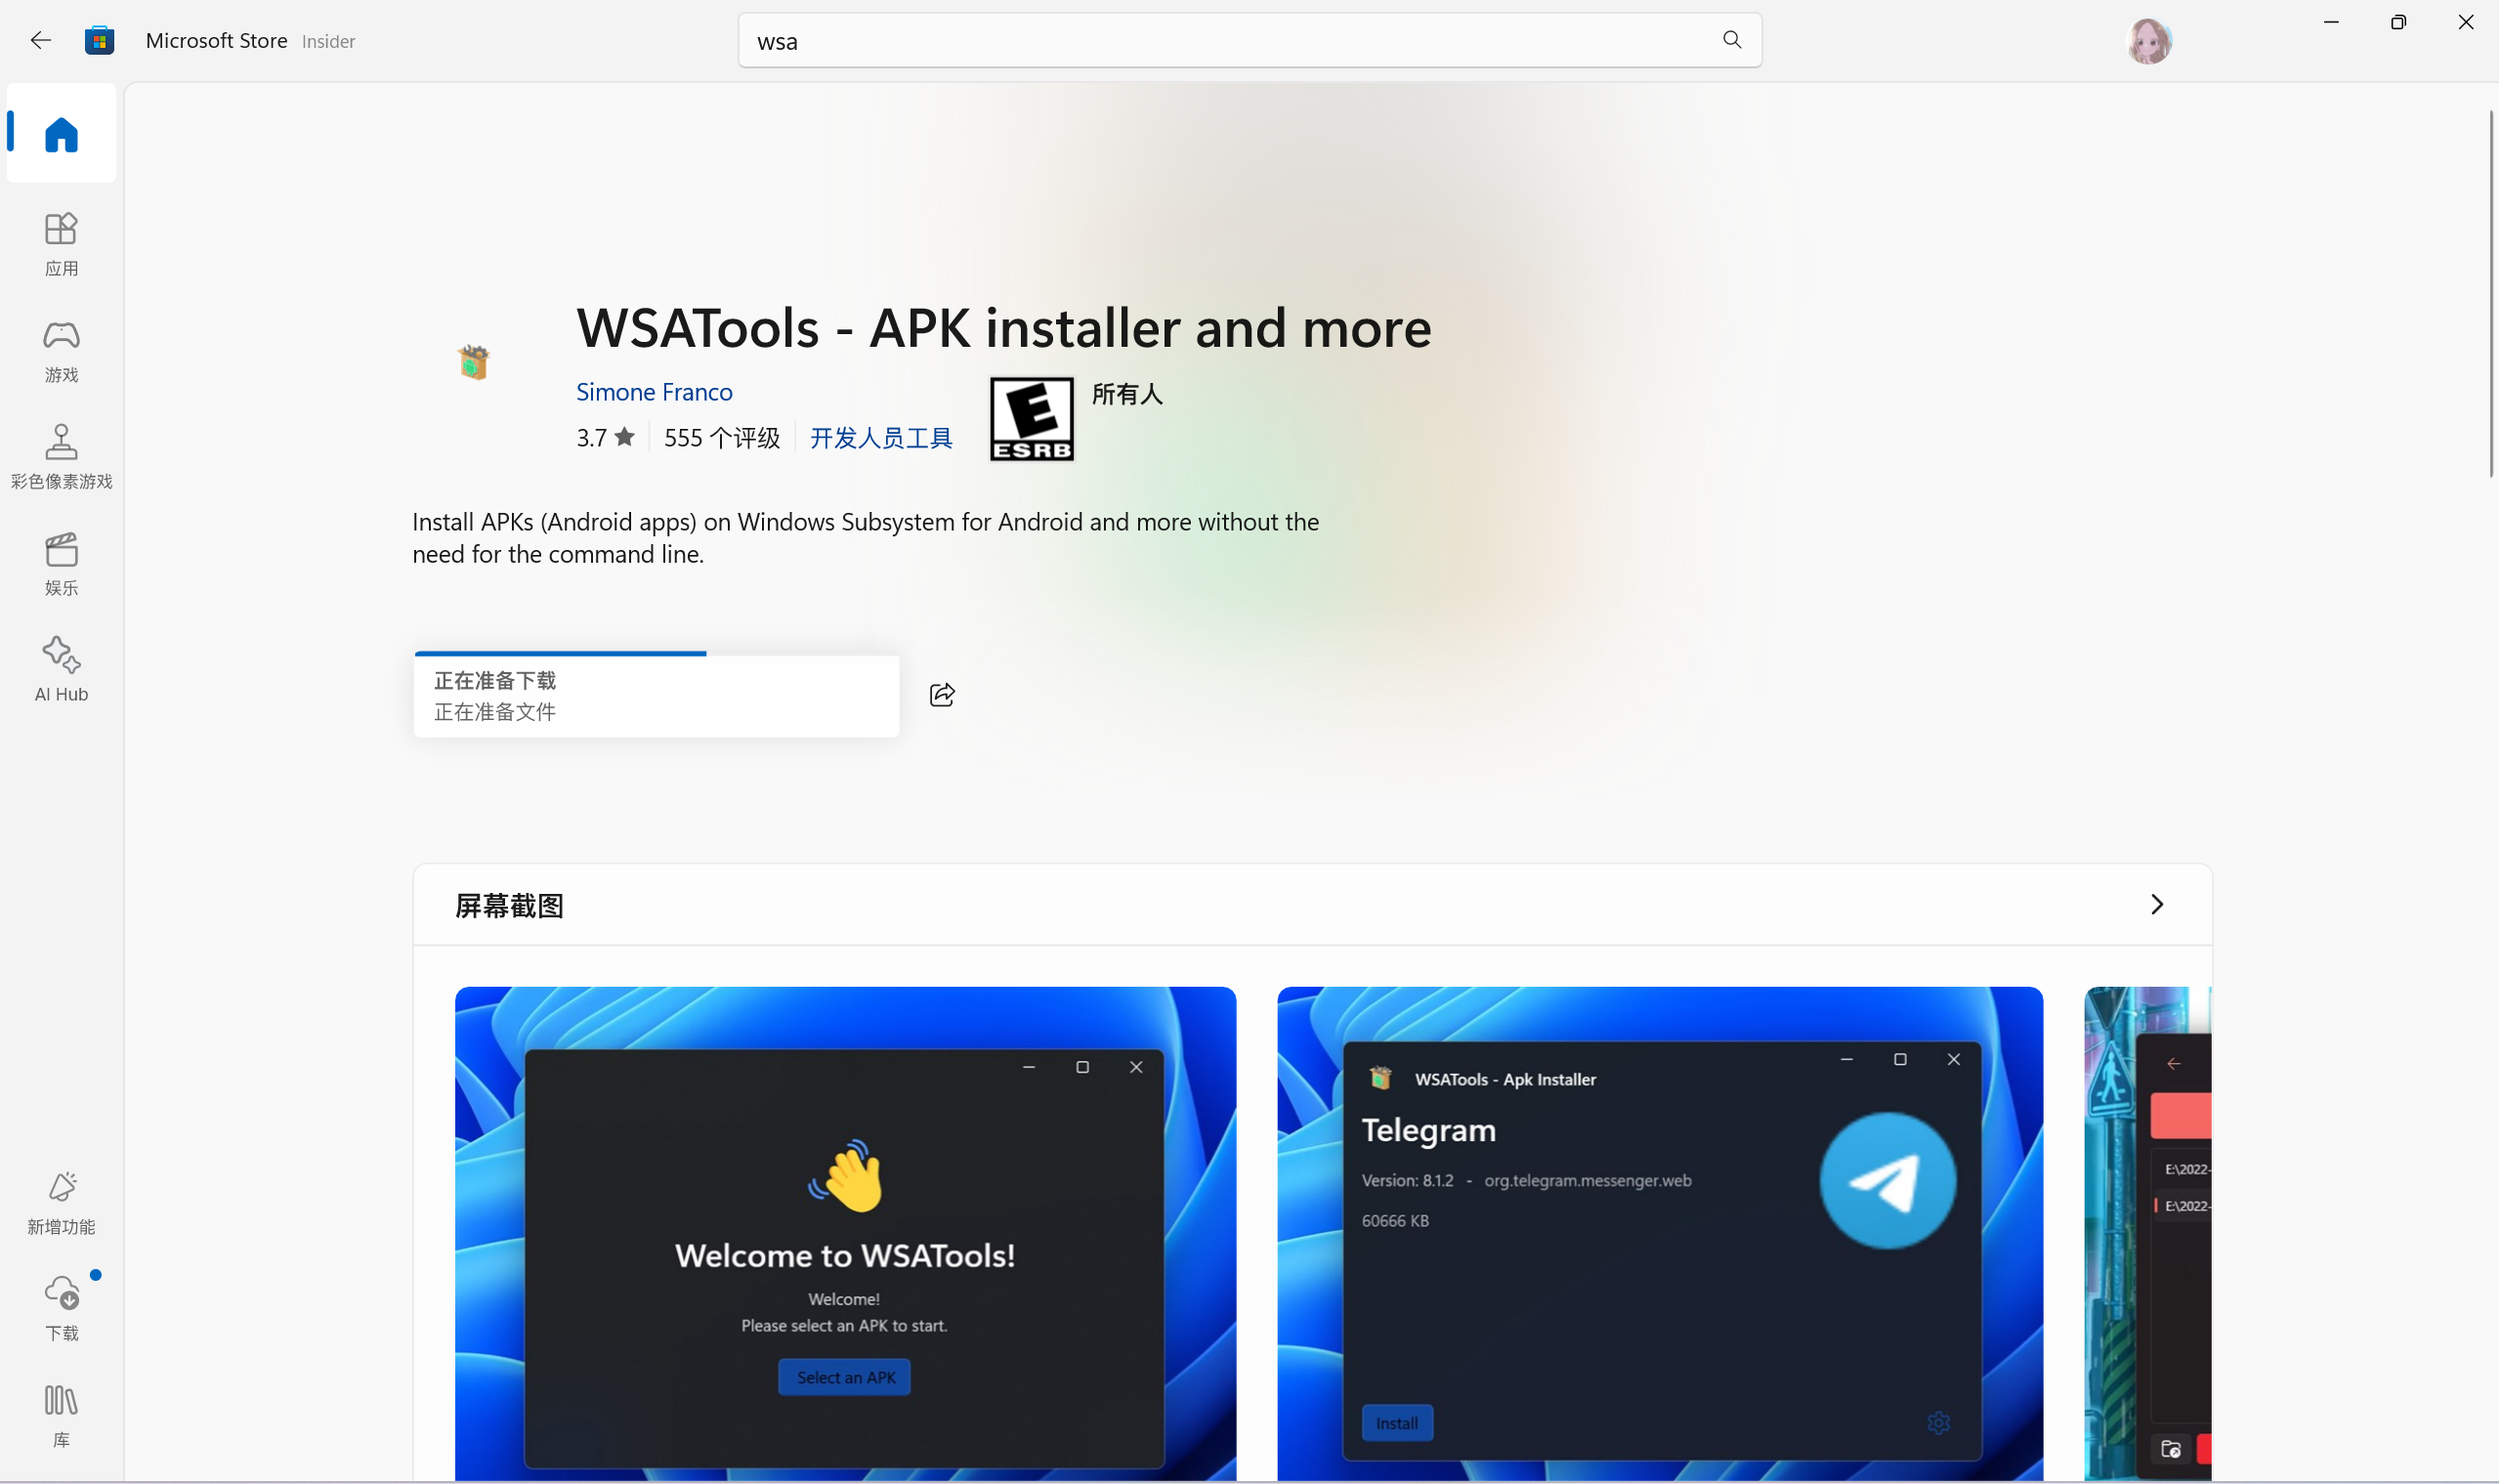Click the 正在准备下载 progress button
2499x1484 pixels.
tap(656, 696)
